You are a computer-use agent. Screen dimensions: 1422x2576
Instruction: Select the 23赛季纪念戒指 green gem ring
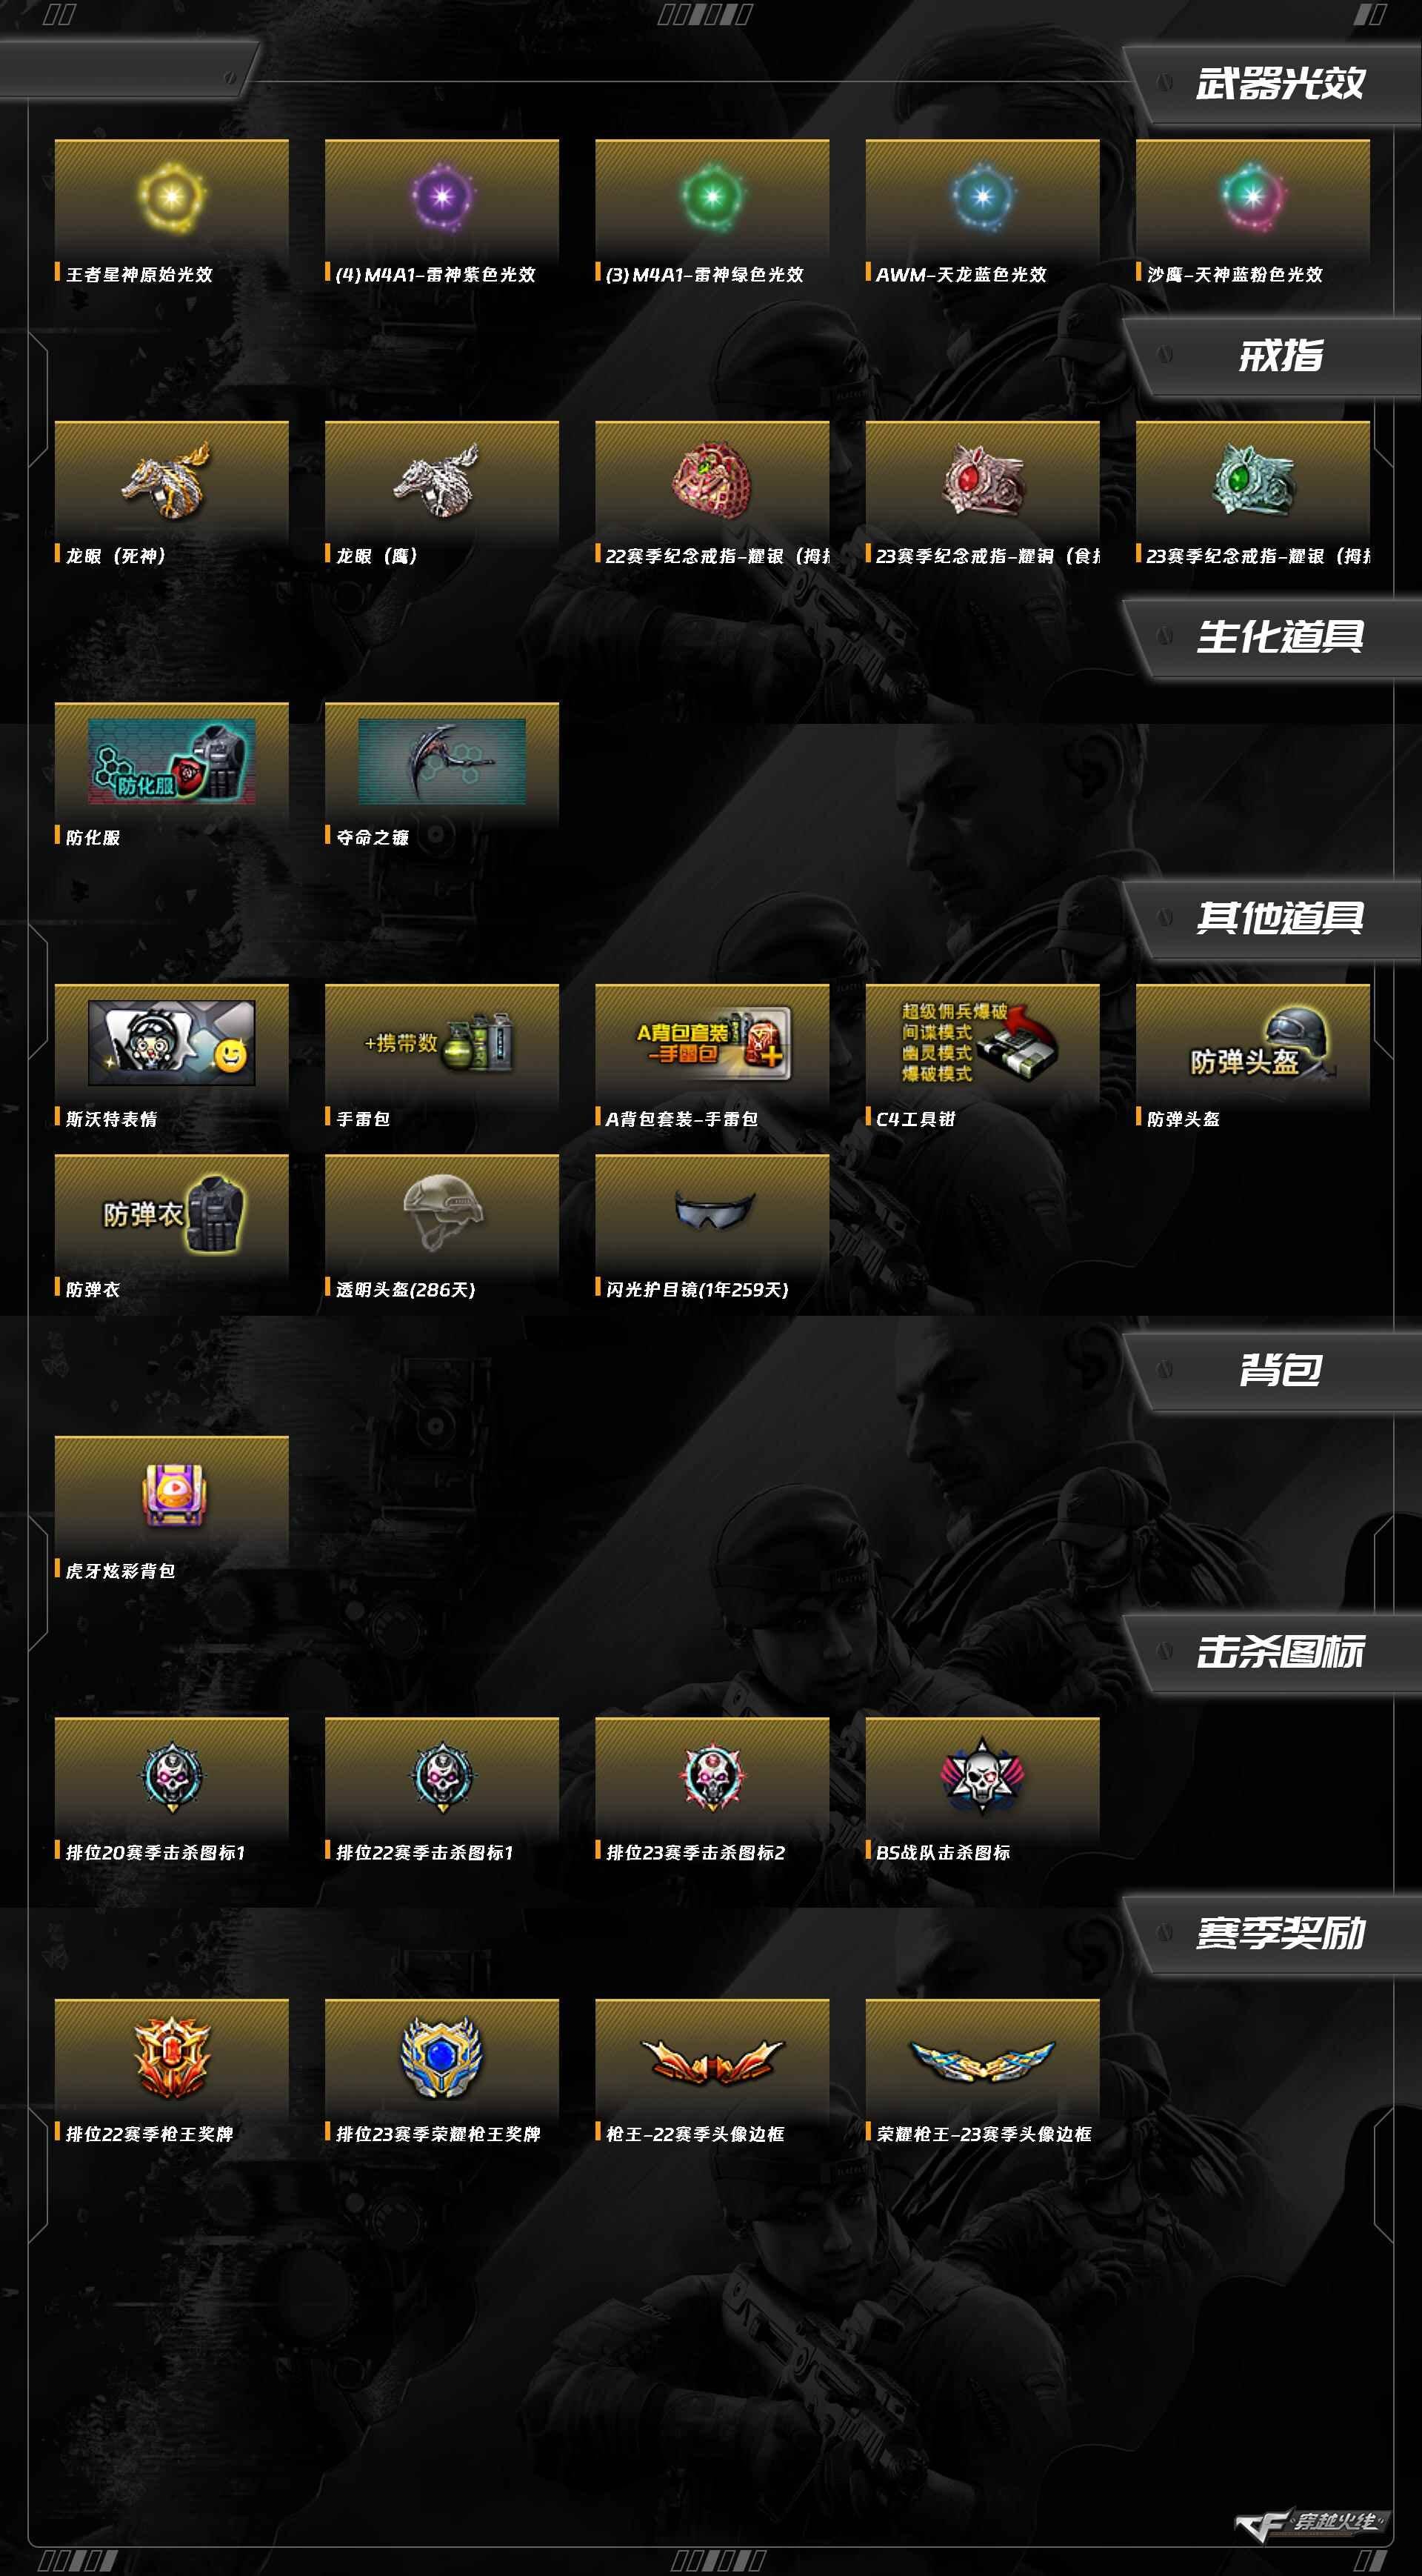[x=1252, y=480]
